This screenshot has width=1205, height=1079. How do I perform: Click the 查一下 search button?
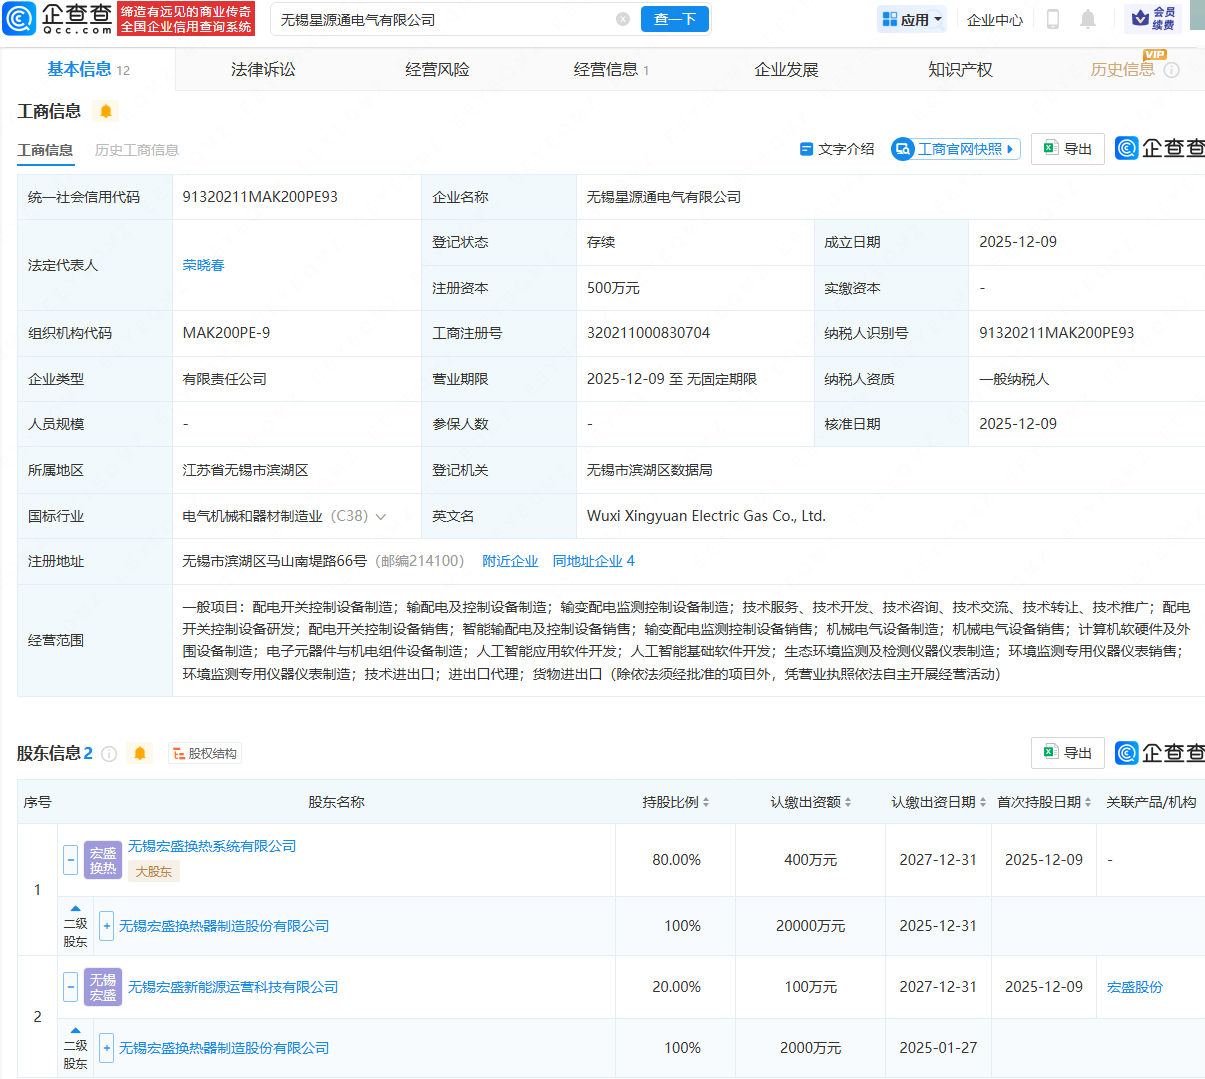pyautogui.click(x=674, y=19)
